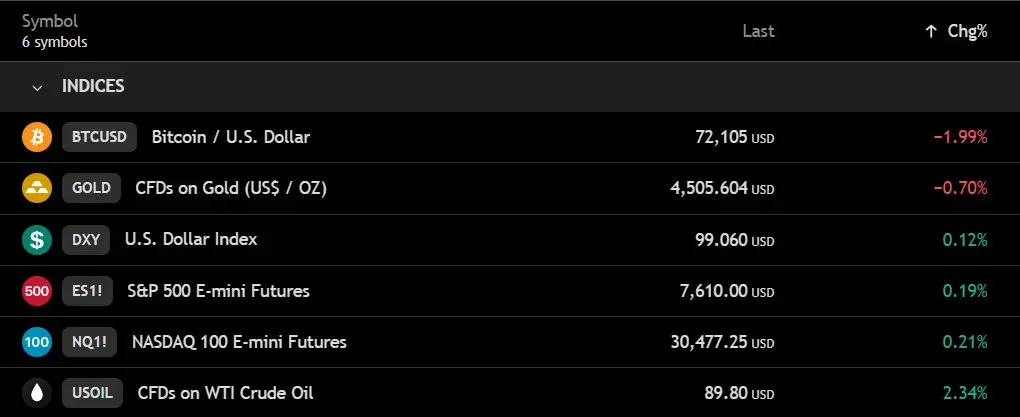Image resolution: width=1020 pixels, height=417 pixels.
Task: Select the ES1! ticker badge
Action: (87, 291)
